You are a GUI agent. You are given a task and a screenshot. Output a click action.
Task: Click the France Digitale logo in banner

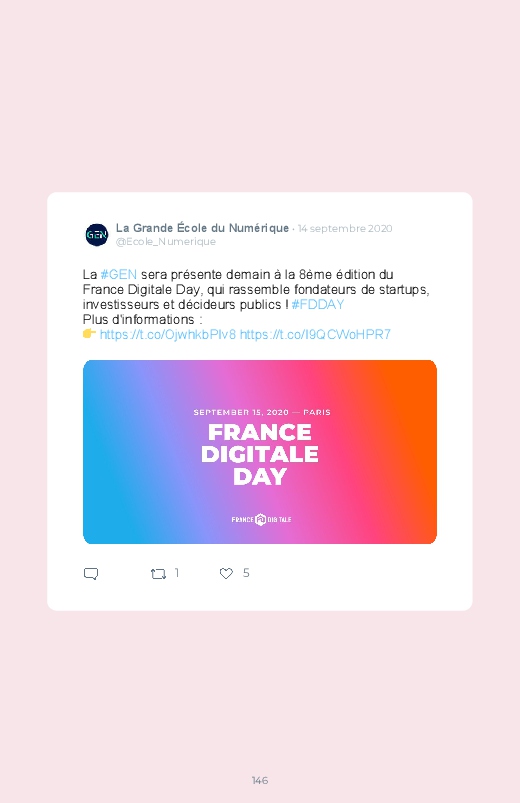[x=261, y=519]
